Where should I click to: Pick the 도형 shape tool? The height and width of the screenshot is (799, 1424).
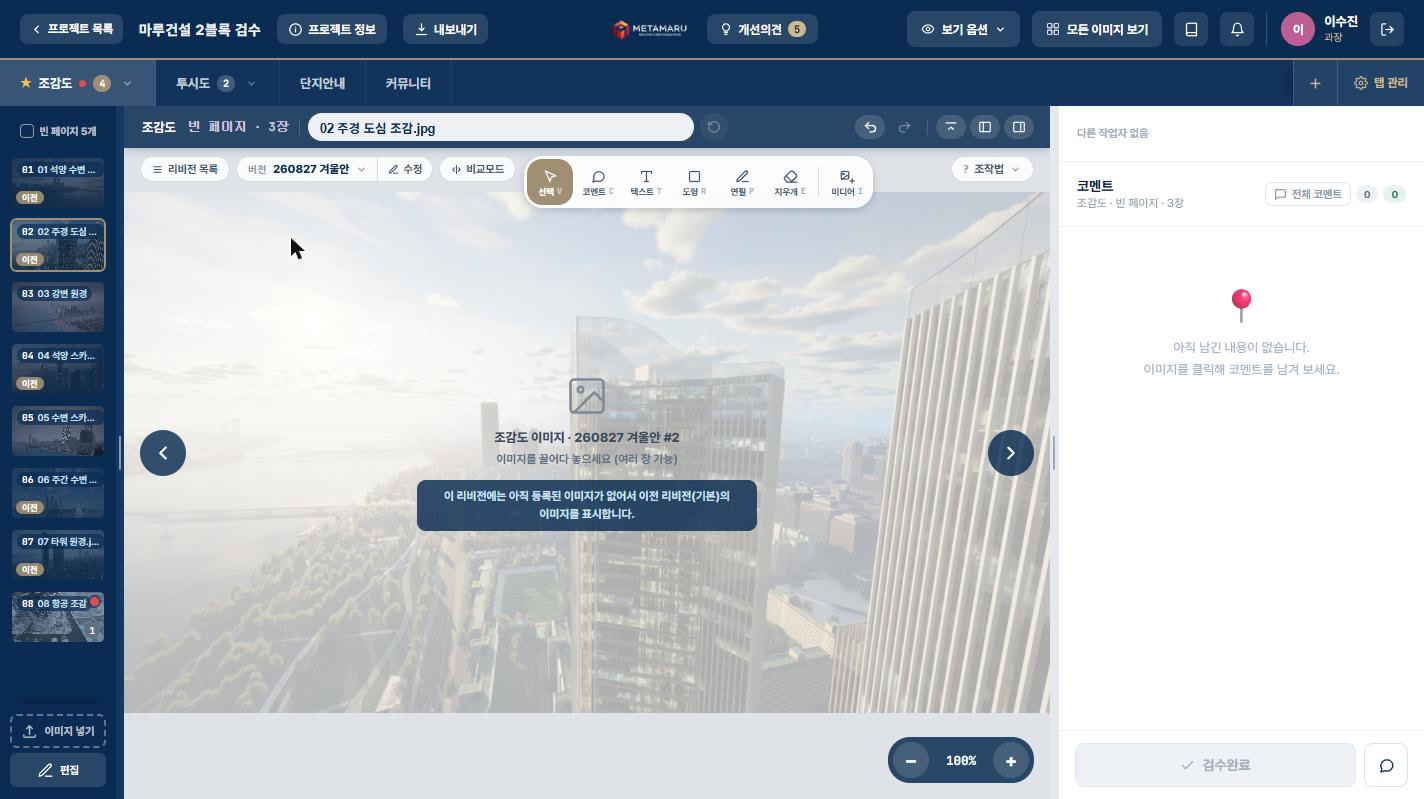click(x=694, y=182)
